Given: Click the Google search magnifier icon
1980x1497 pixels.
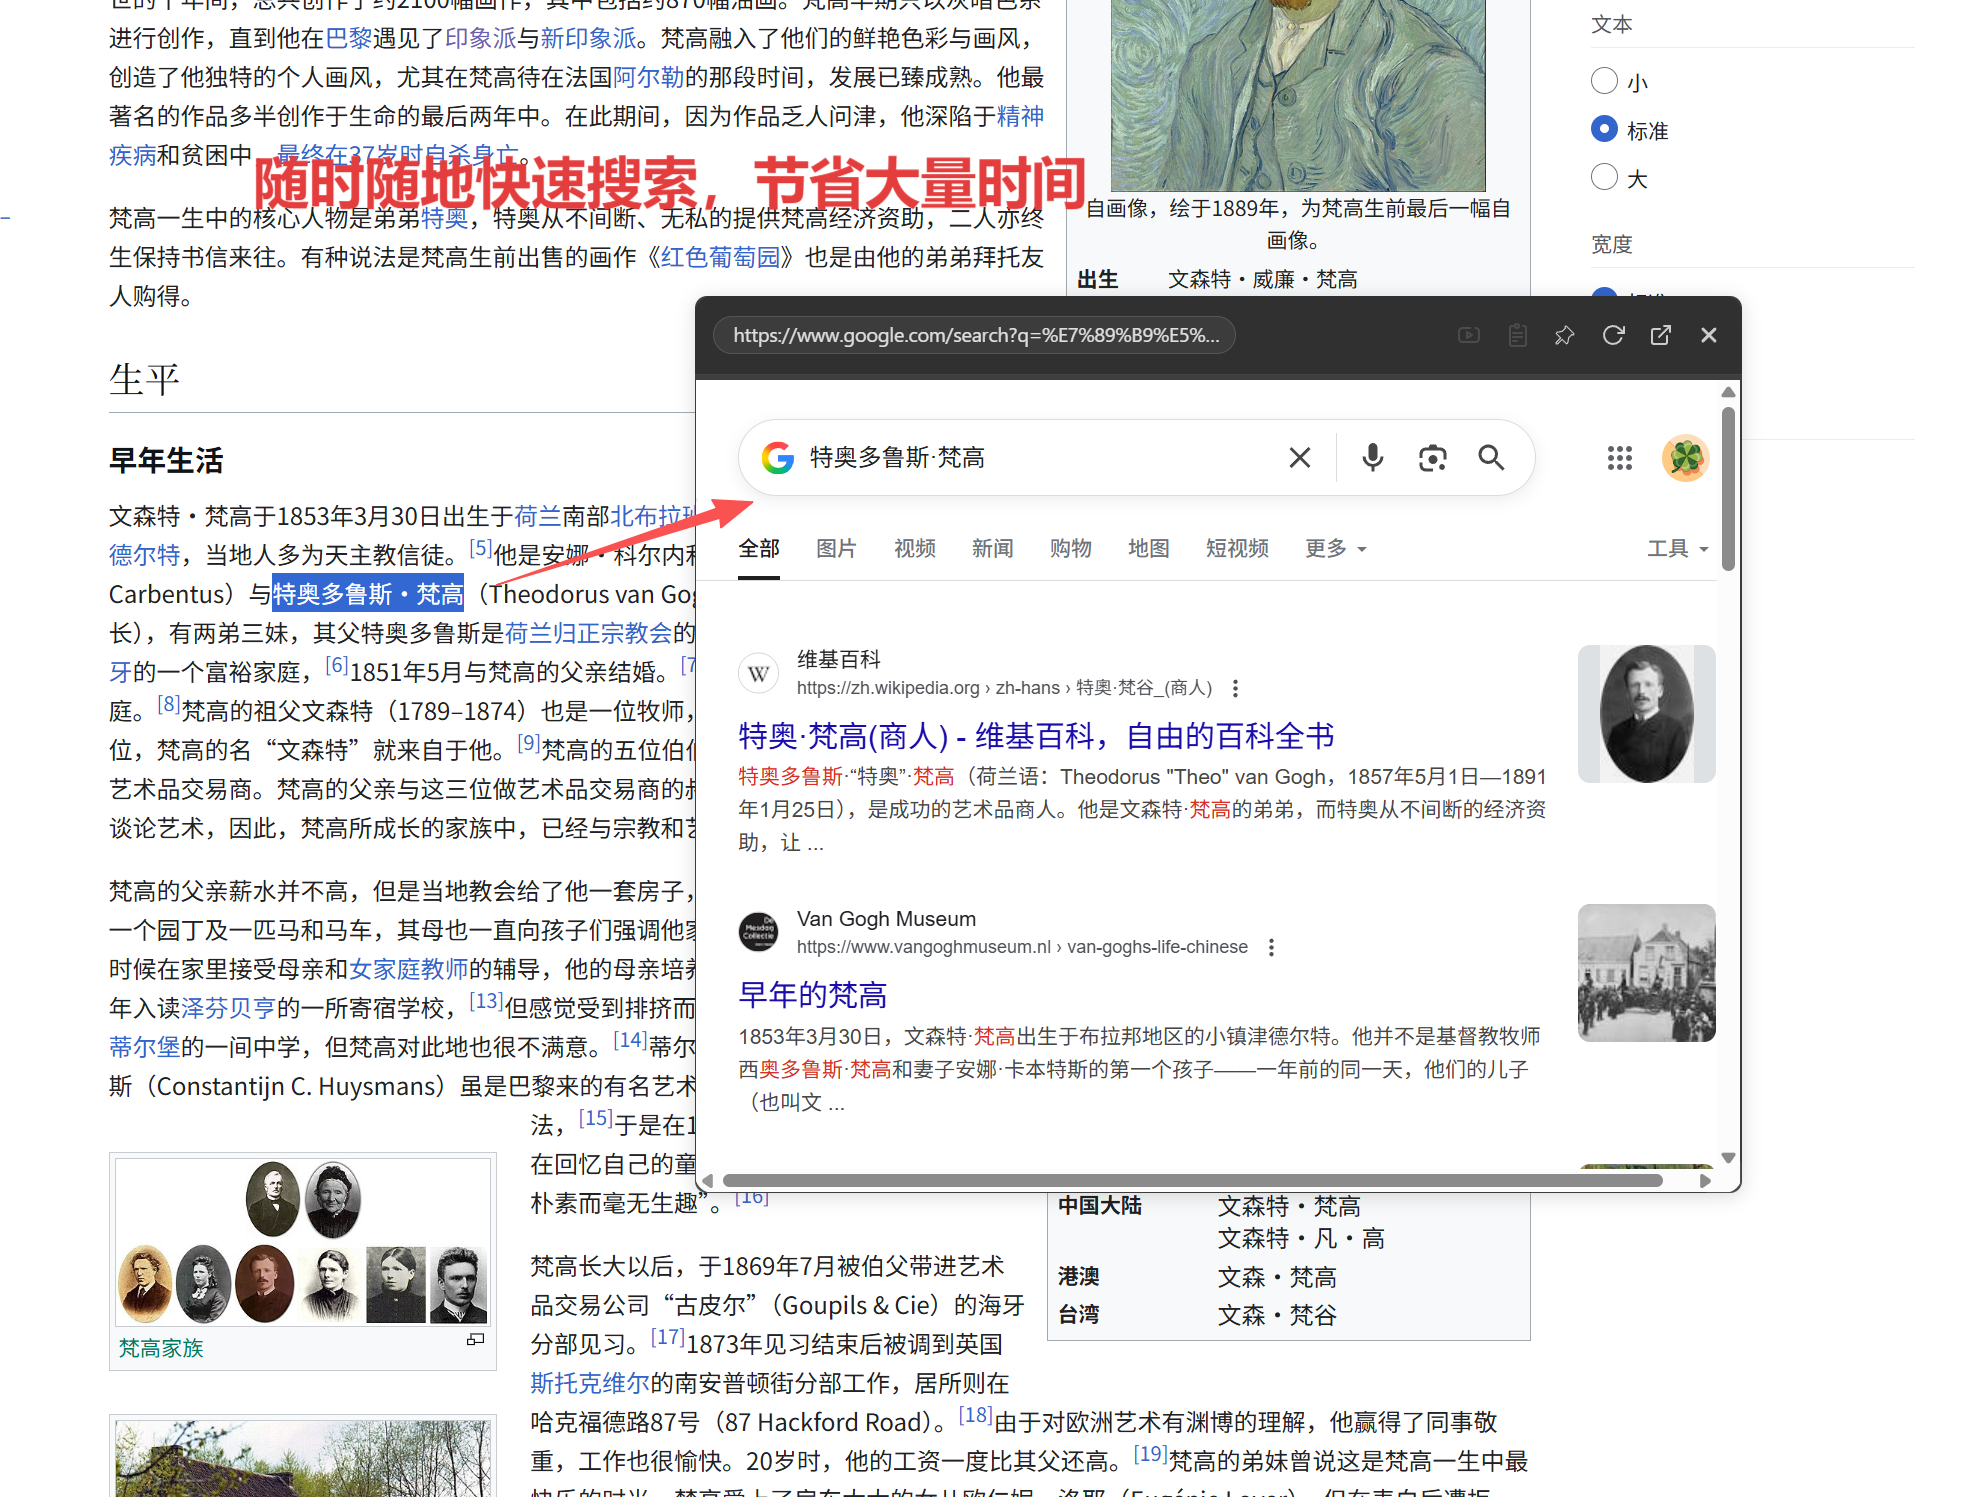Looking at the screenshot, I should click(x=1491, y=458).
